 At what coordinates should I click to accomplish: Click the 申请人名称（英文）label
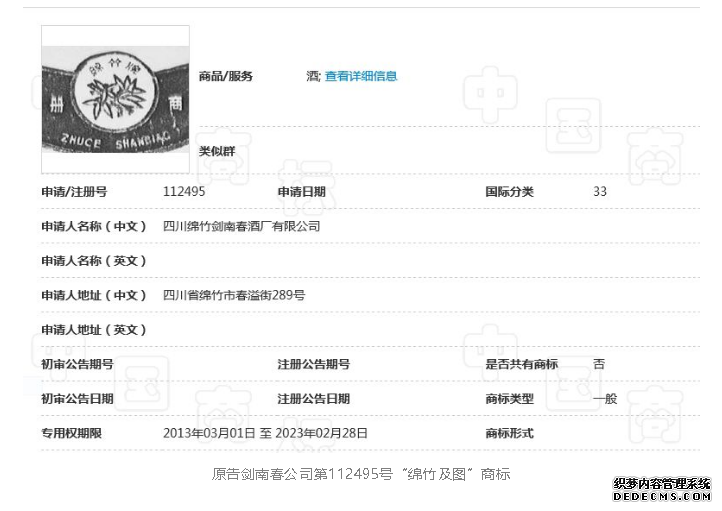[94, 261]
